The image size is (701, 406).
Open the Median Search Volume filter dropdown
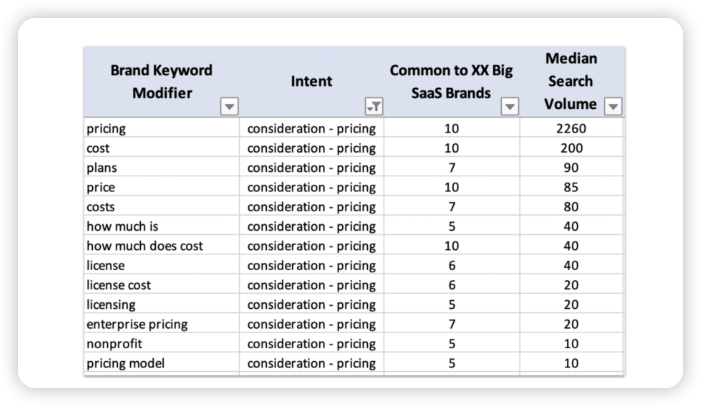click(x=613, y=106)
